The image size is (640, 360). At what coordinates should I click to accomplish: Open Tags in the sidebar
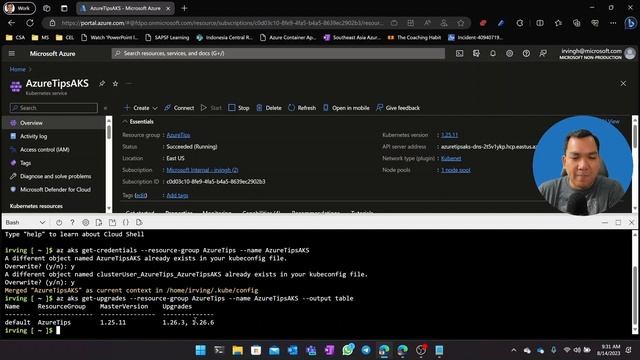point(53,163)
